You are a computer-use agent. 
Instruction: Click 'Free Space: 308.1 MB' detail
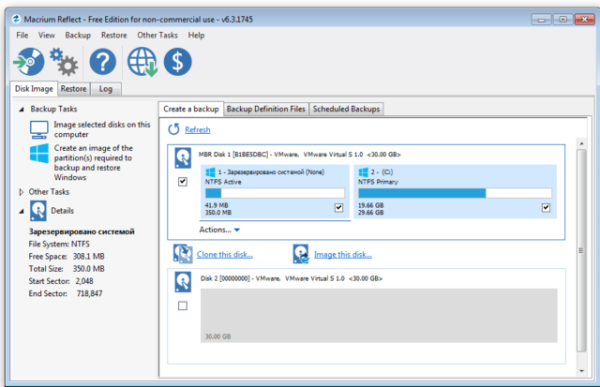coord(67,256)
